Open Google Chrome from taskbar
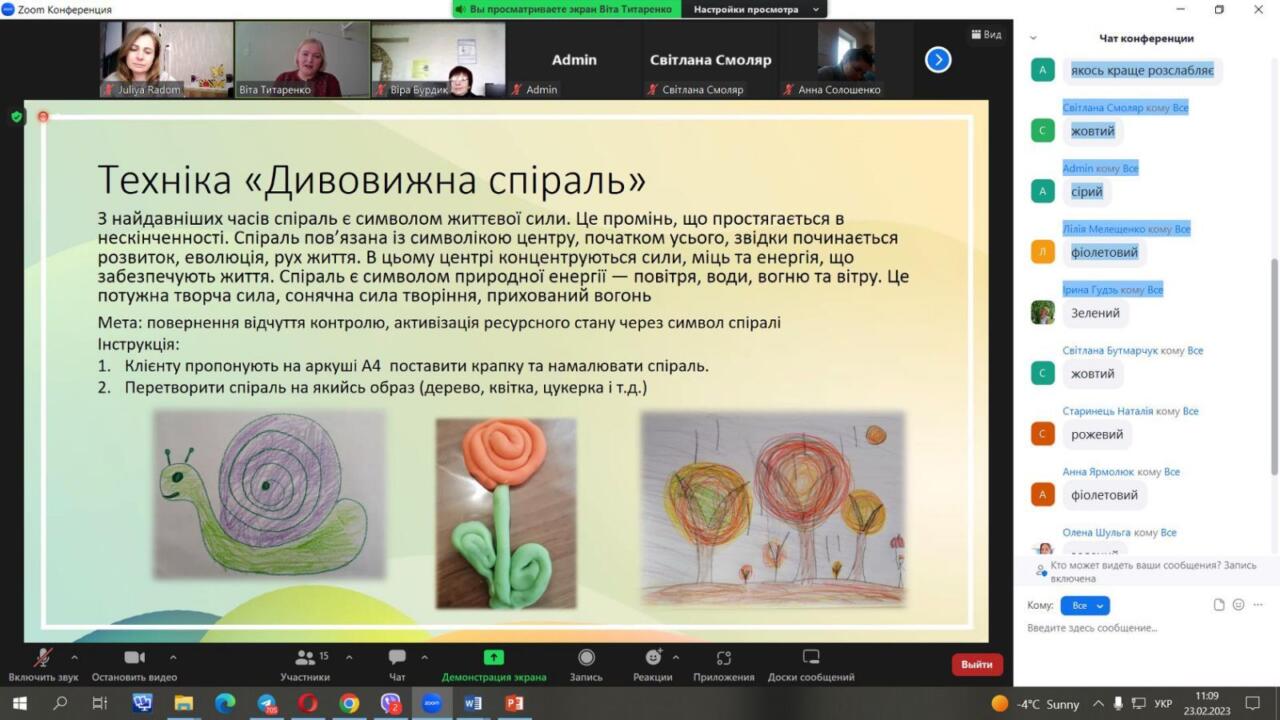Image resolution: width=1280 pixels, height=720 pixels. click(349, 703)
